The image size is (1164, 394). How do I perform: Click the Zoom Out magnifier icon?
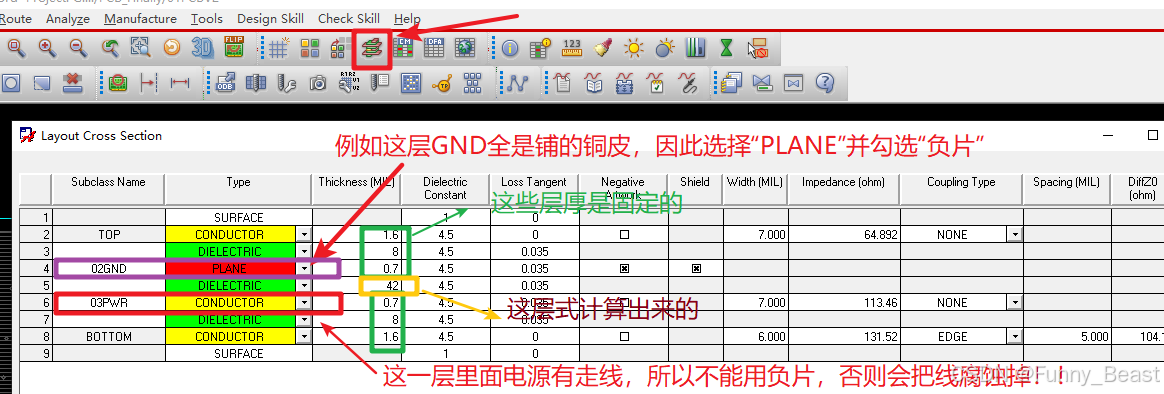tap(77, 49)
